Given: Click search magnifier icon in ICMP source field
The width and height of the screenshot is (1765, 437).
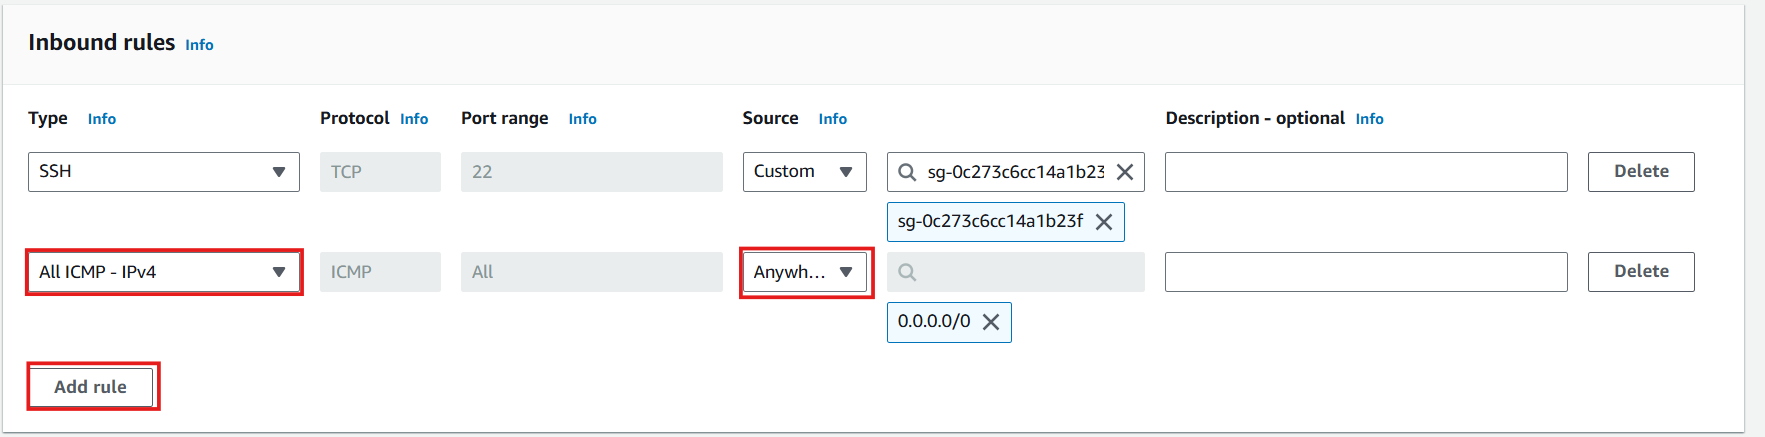Looking at the screenshot, I should pos(907,272).
